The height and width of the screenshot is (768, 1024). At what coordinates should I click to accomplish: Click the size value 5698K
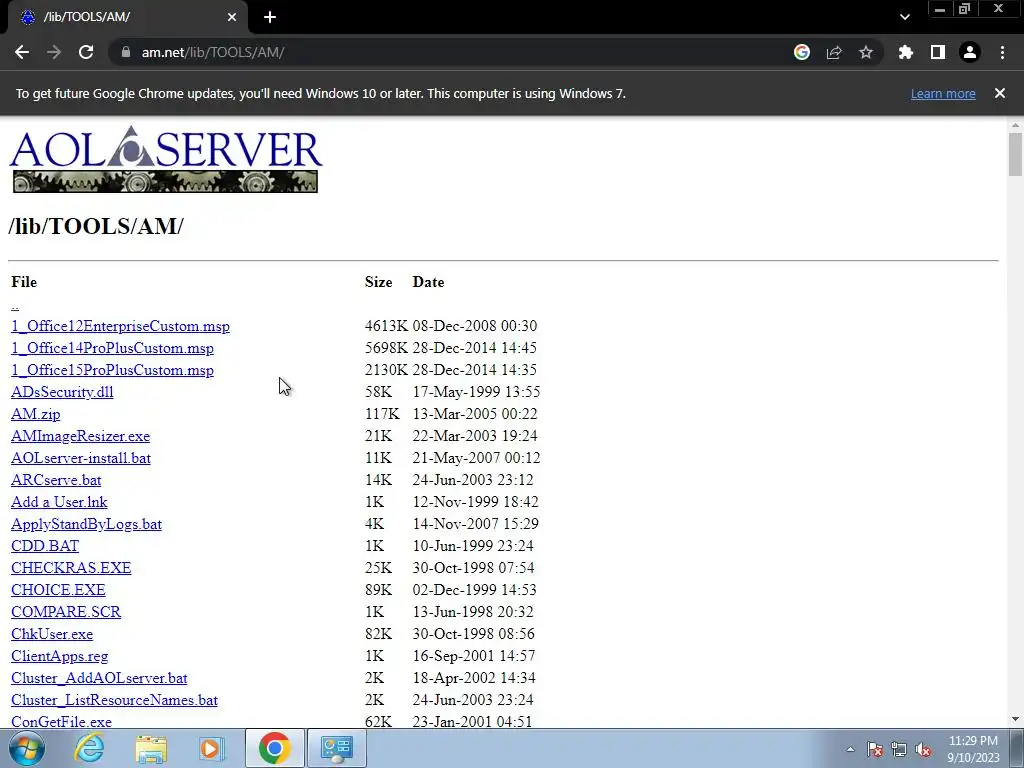(x=386, y=348)
